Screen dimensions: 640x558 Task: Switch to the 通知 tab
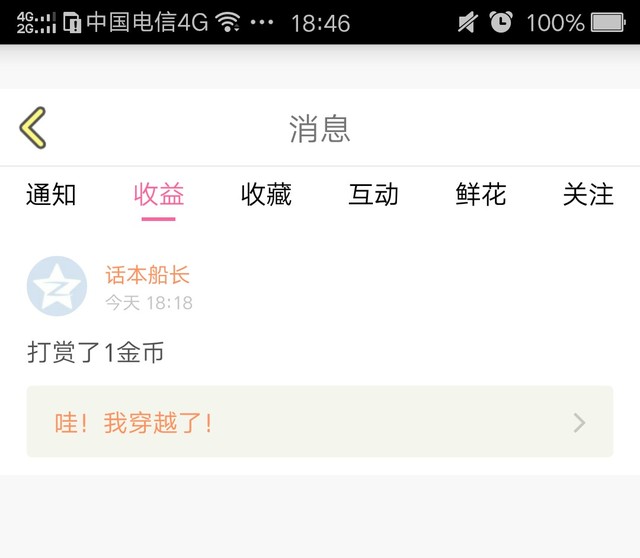51,195
